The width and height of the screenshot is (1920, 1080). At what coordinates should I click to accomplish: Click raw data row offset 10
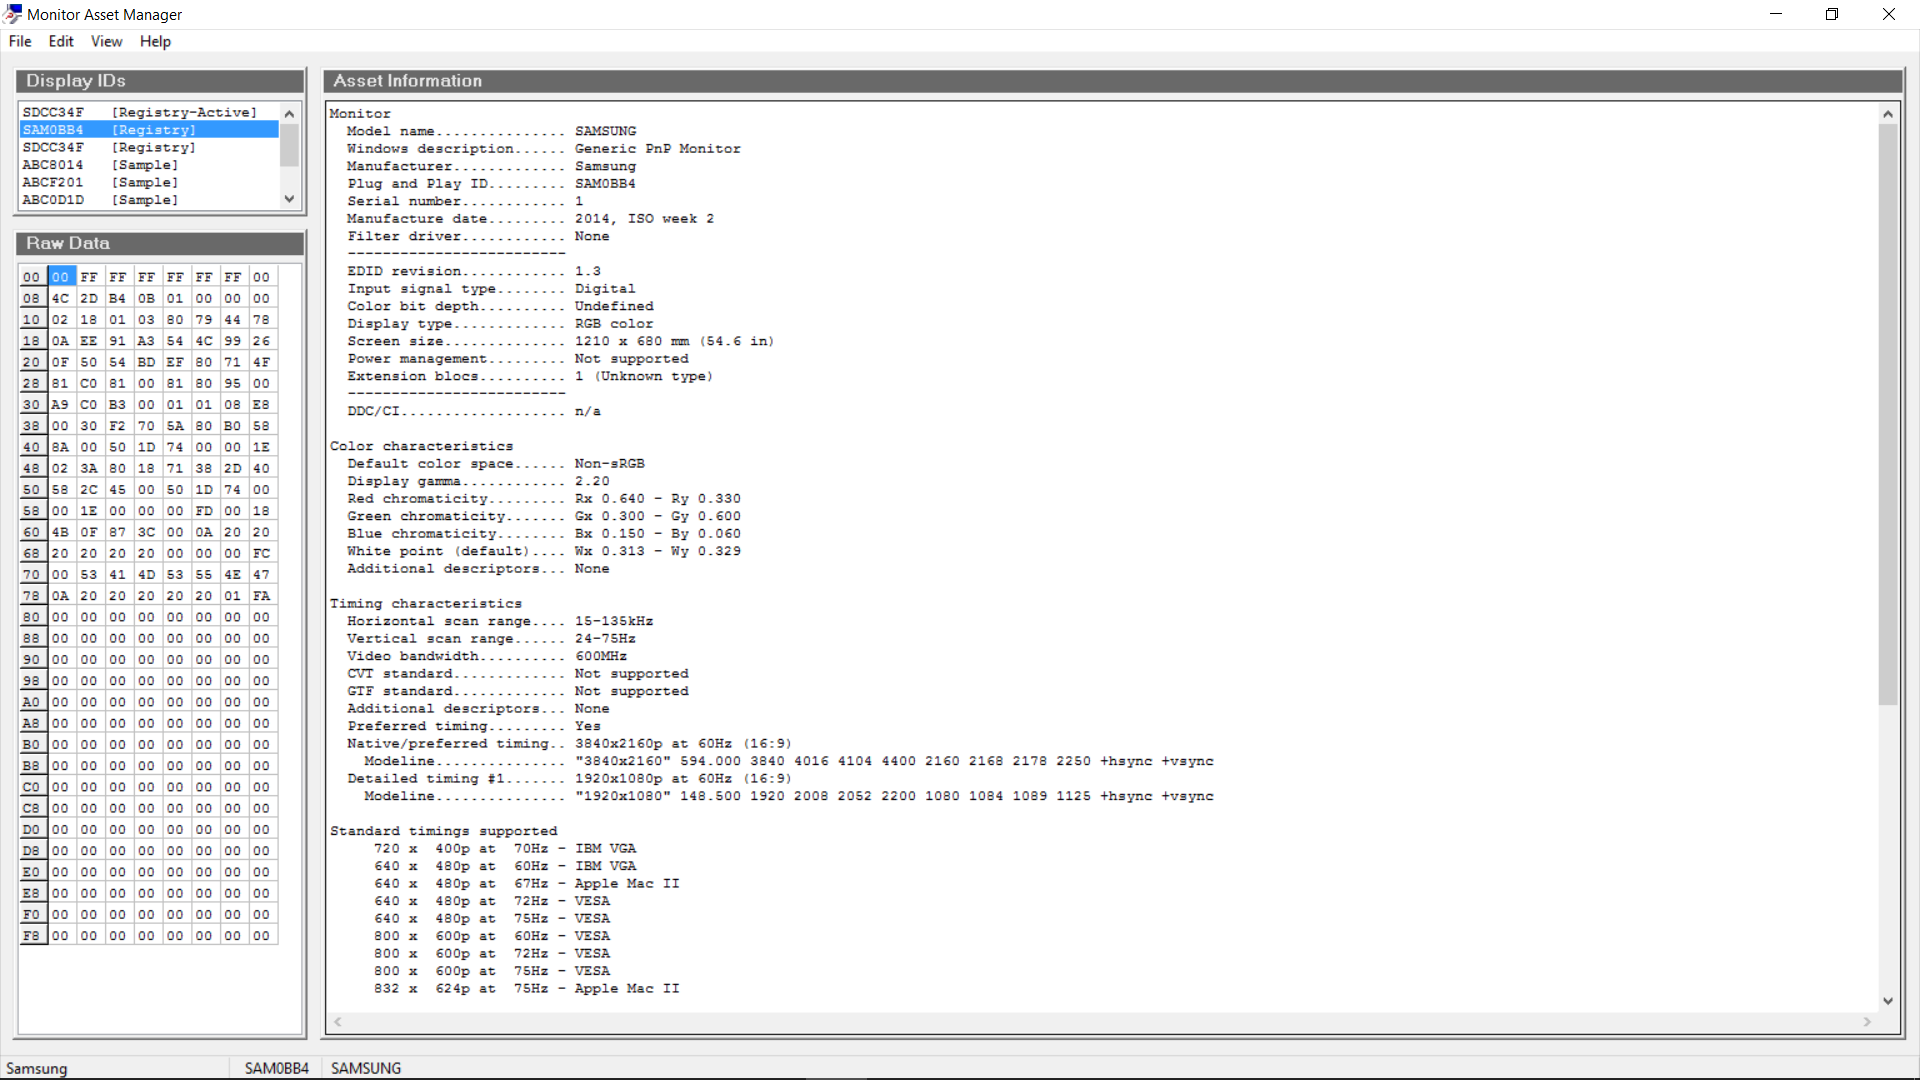coord(32,320)
